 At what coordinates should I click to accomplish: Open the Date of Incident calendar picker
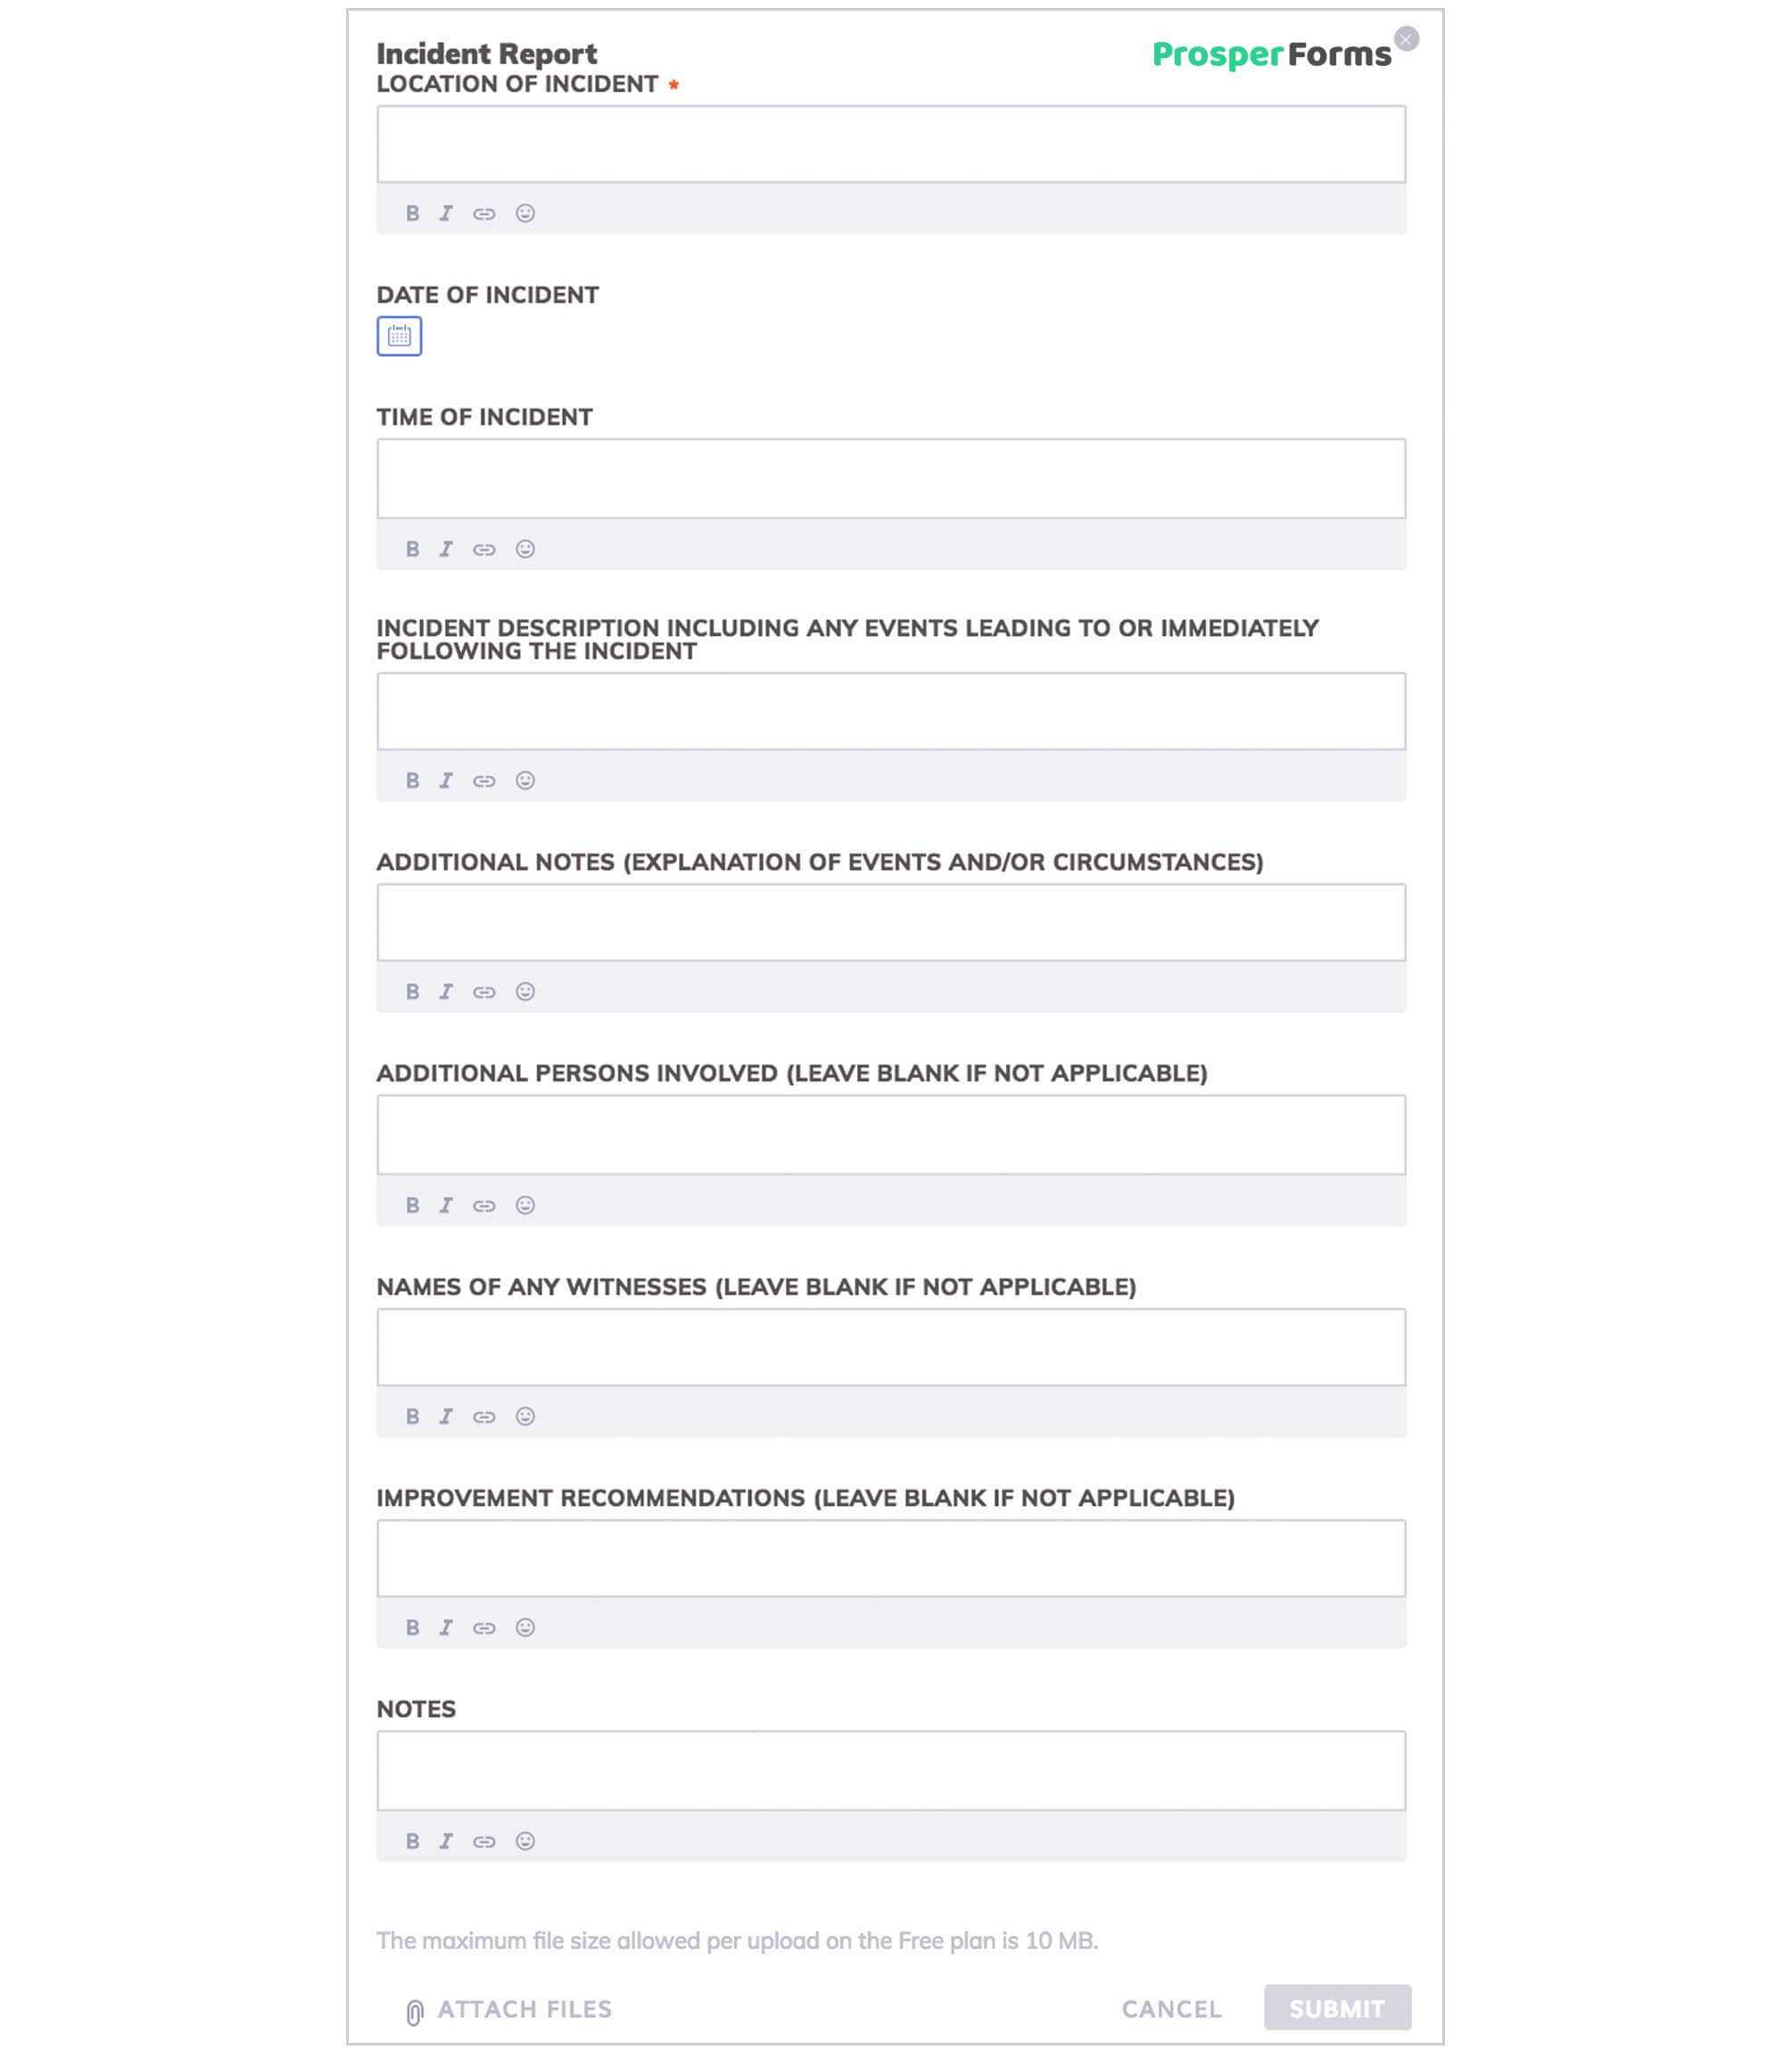[x=399, y=335]
